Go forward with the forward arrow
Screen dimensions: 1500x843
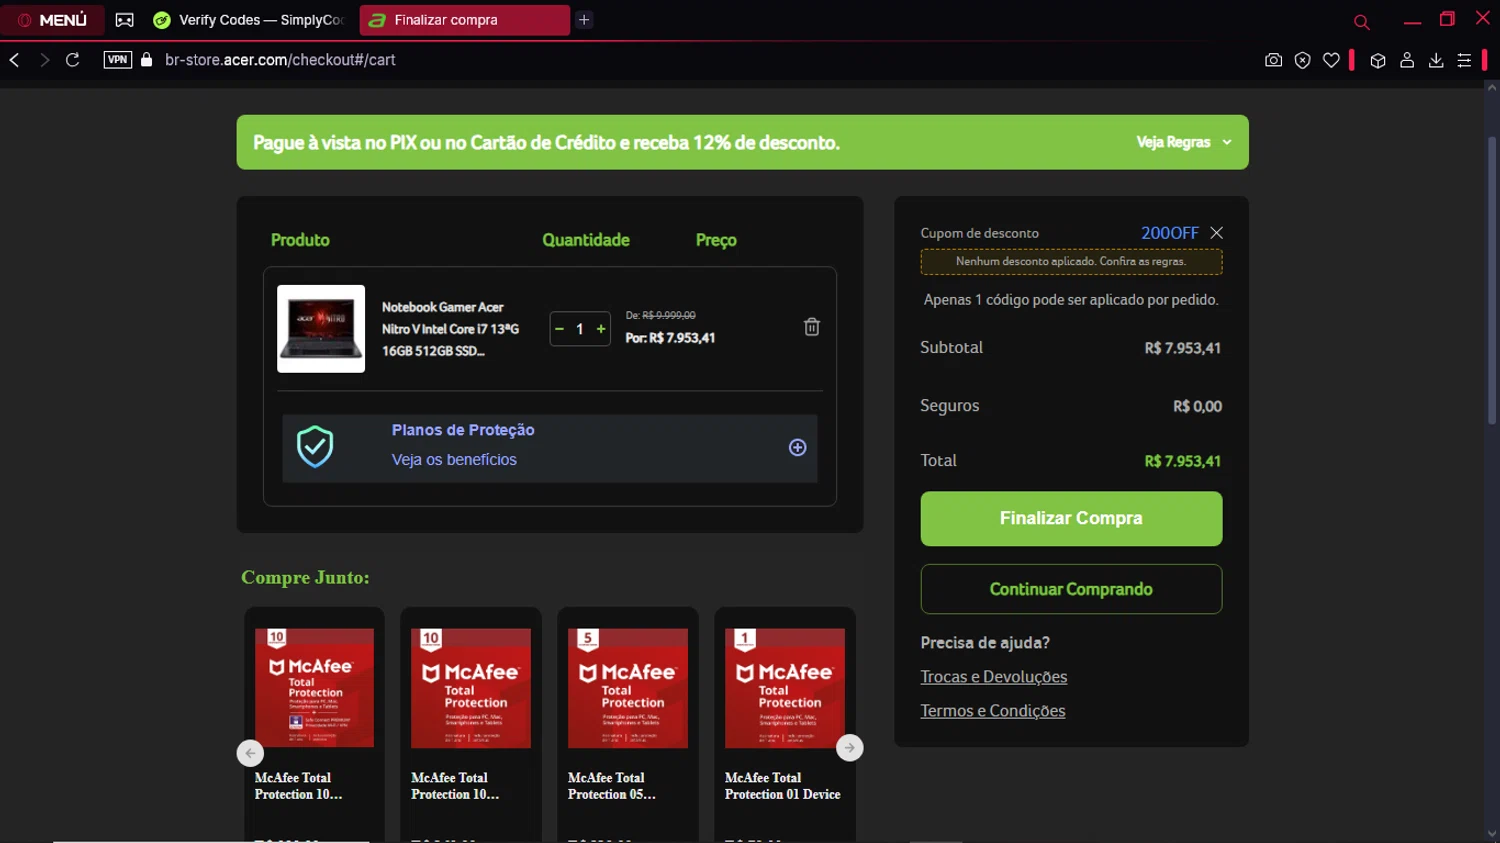tap(44, 60)
